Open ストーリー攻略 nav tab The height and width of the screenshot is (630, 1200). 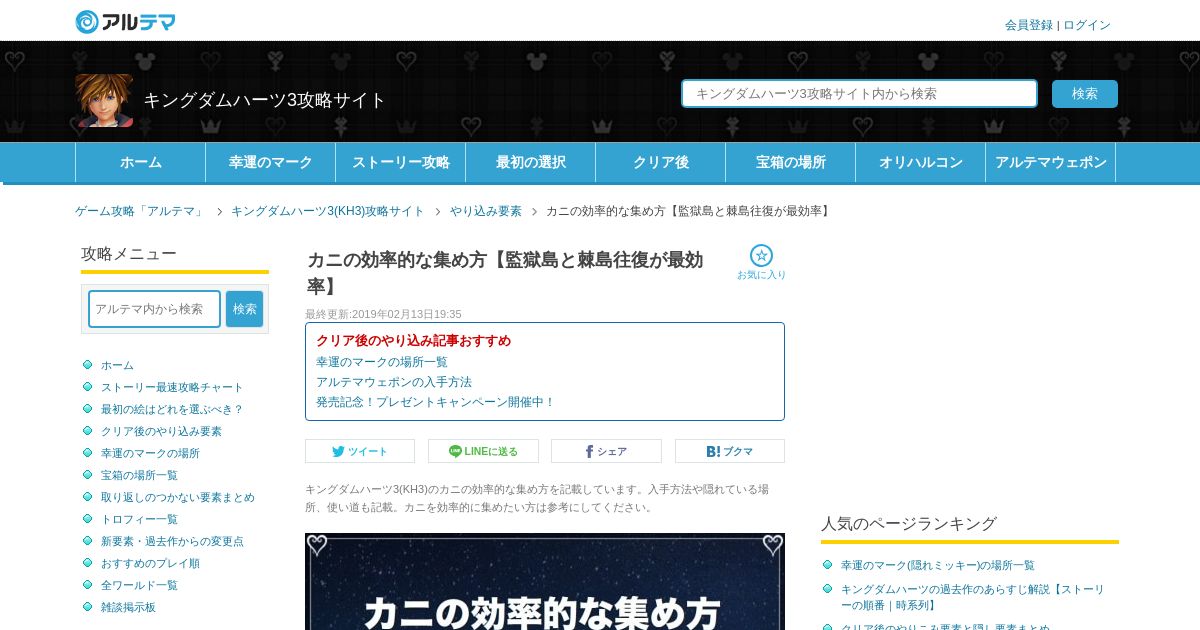coord(400,162)
